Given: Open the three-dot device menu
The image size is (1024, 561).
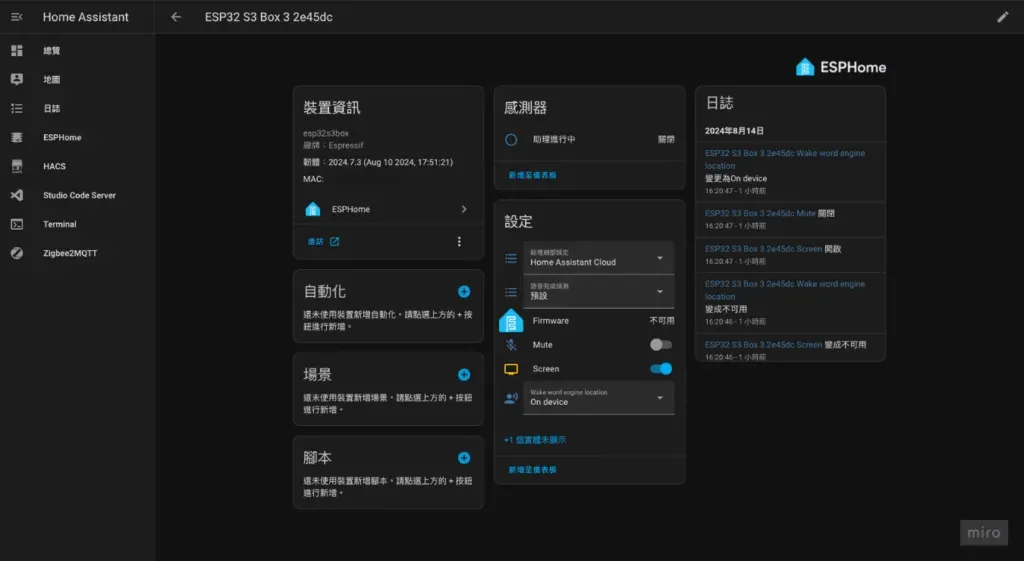Looking at the screenshot, I should [x=459, y=242].
